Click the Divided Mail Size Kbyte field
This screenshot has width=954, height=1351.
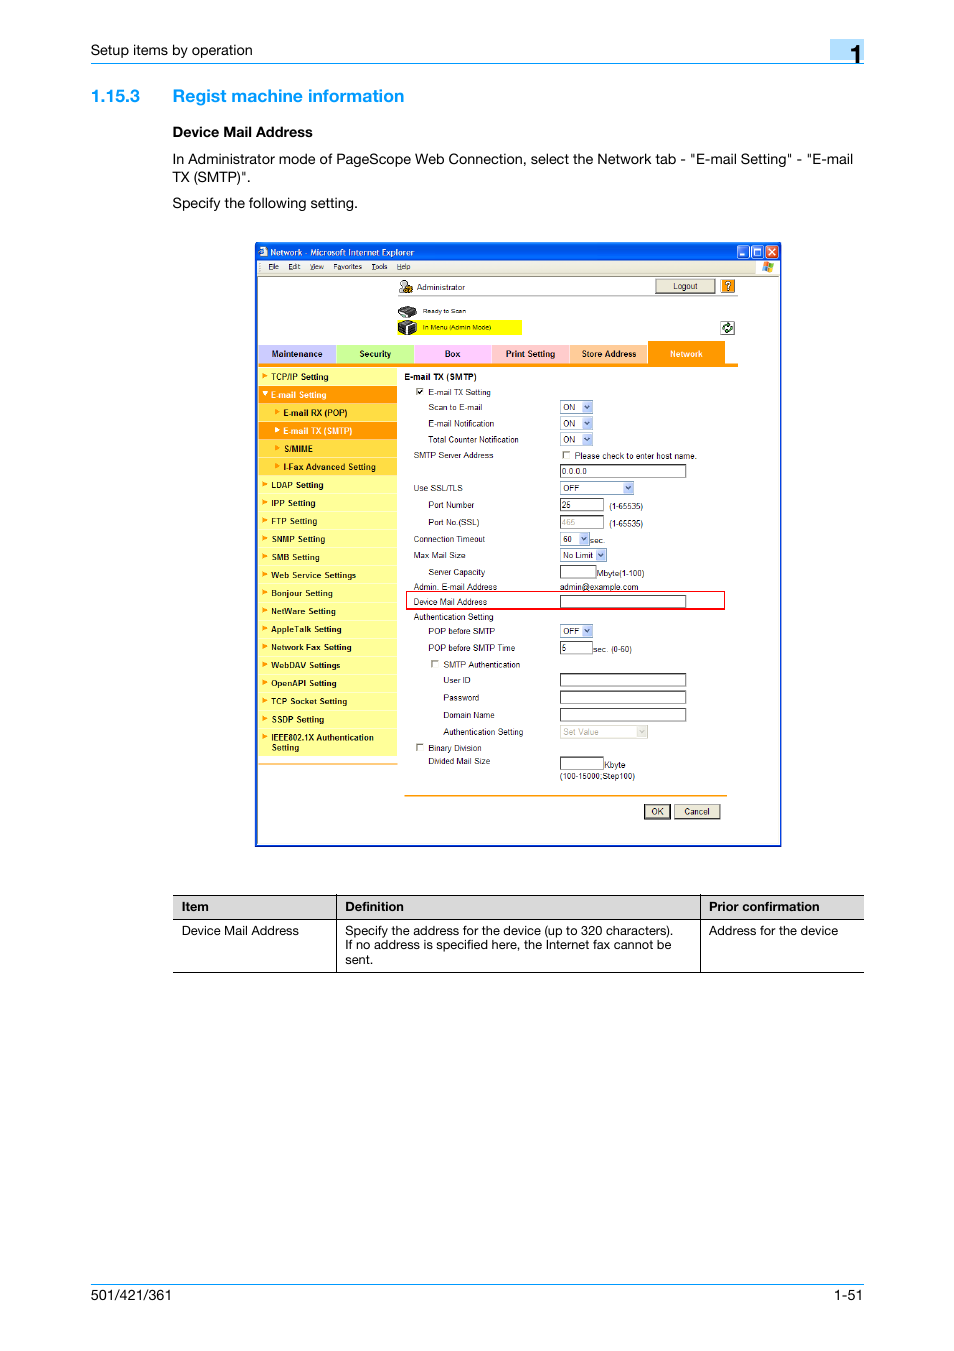581,763
